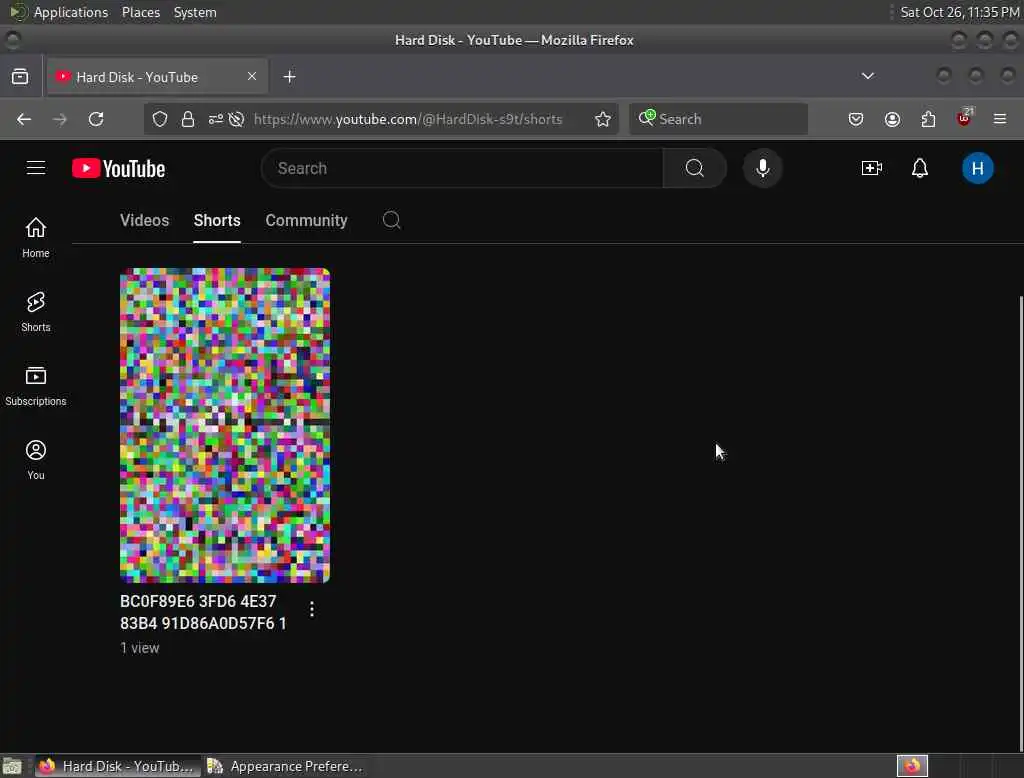Search within channel using magnifier icon
The image size is (1024, 778).
click(x=391, y=220)
